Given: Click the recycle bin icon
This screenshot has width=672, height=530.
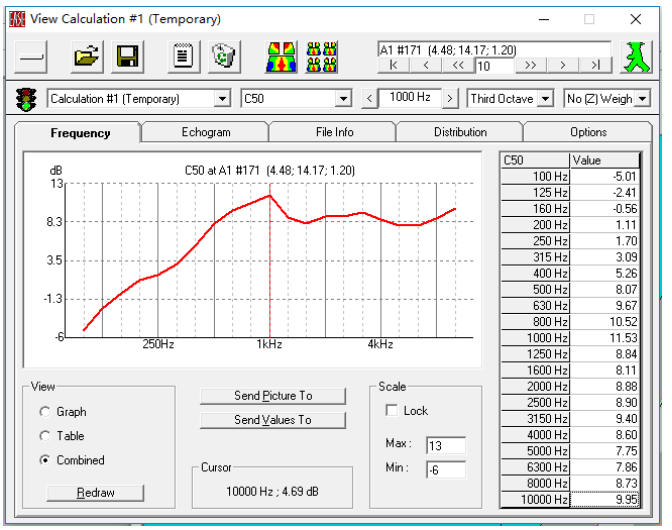Looking at the screenshot, I should pyautogui.click(x=223, y=57).
